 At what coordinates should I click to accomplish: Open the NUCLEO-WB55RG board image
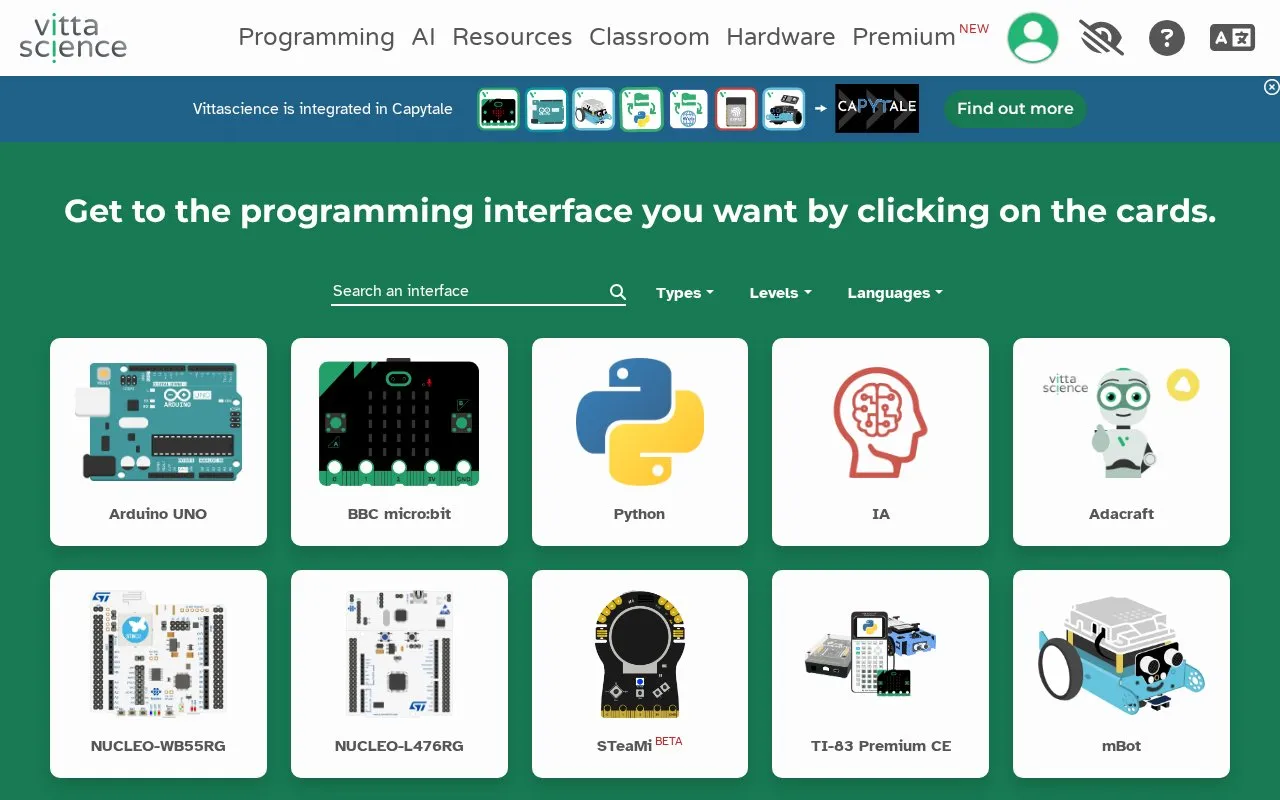tap(159, 653)
